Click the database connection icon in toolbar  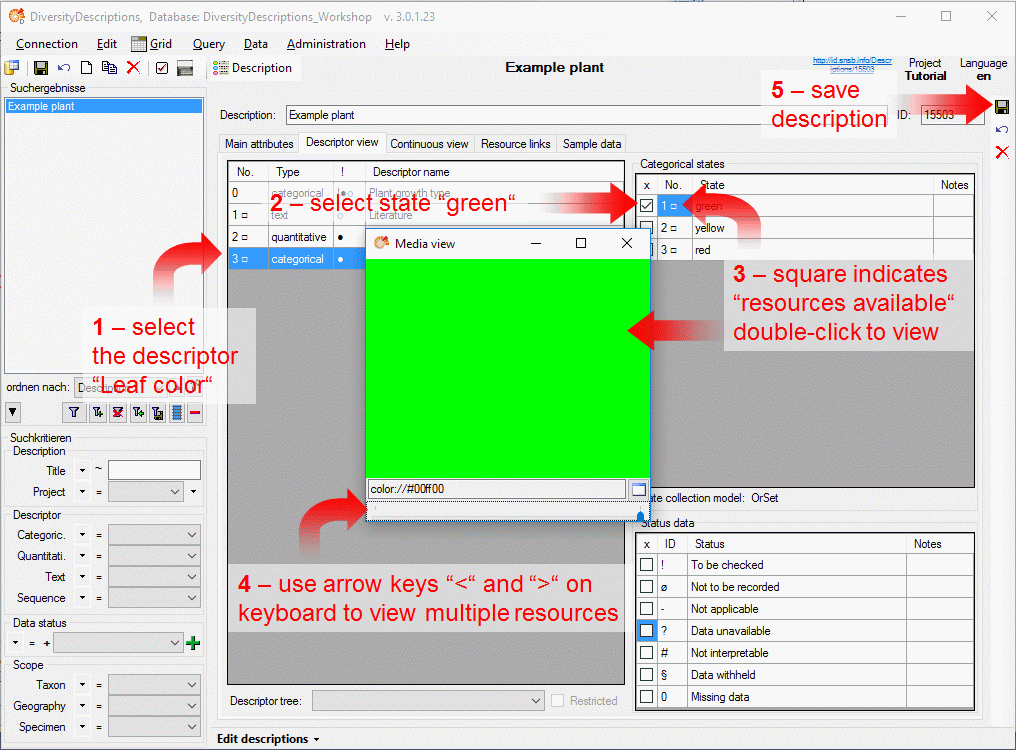point(12,67)
